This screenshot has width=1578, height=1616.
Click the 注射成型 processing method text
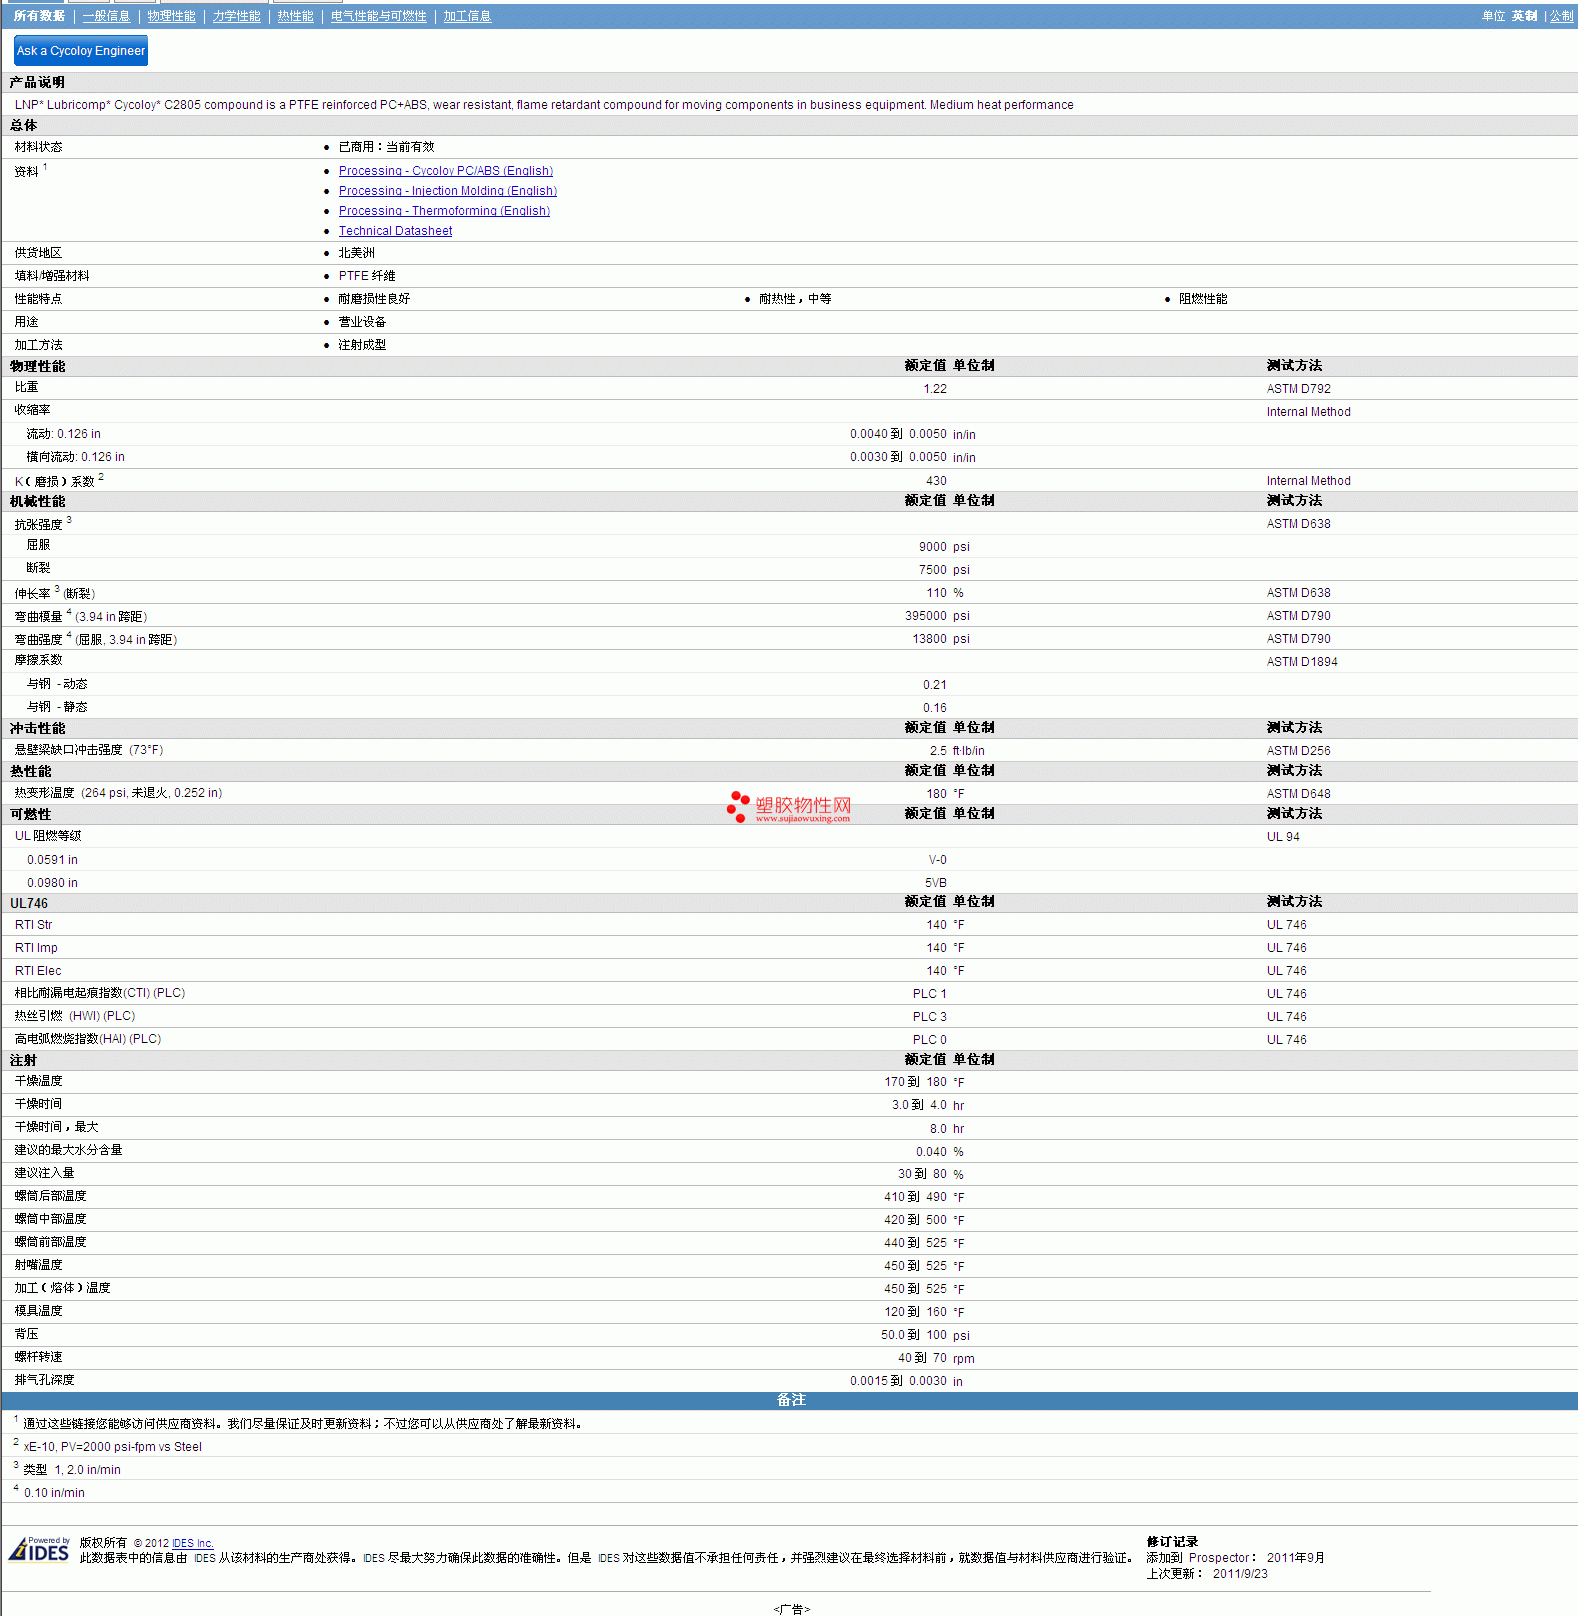point(362,345)
